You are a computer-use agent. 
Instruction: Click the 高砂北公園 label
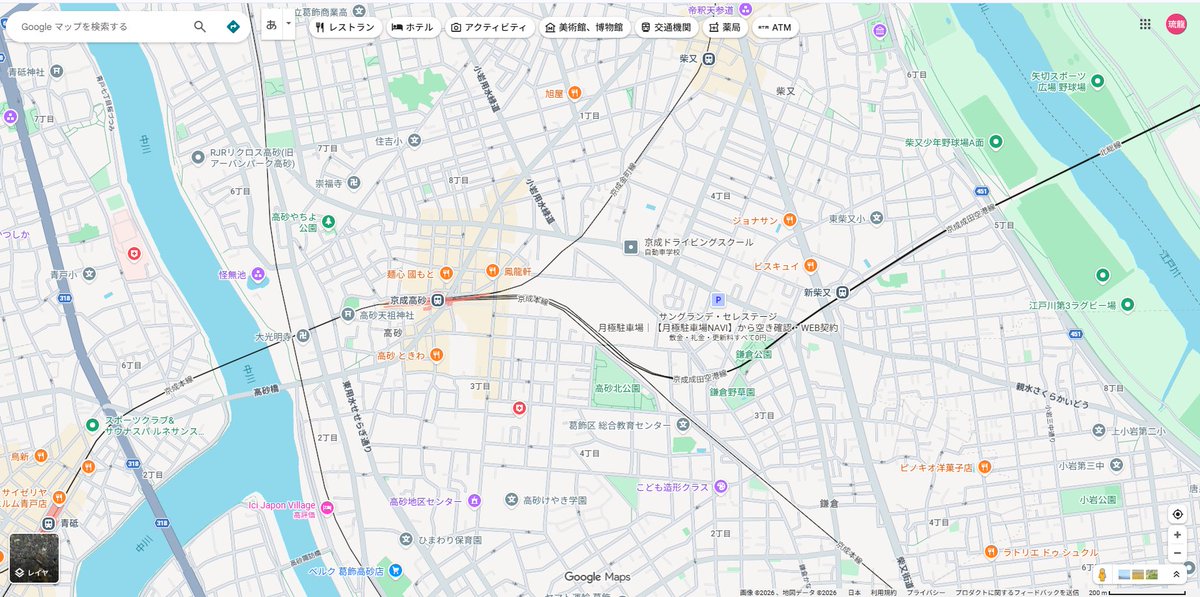(617, 388)
